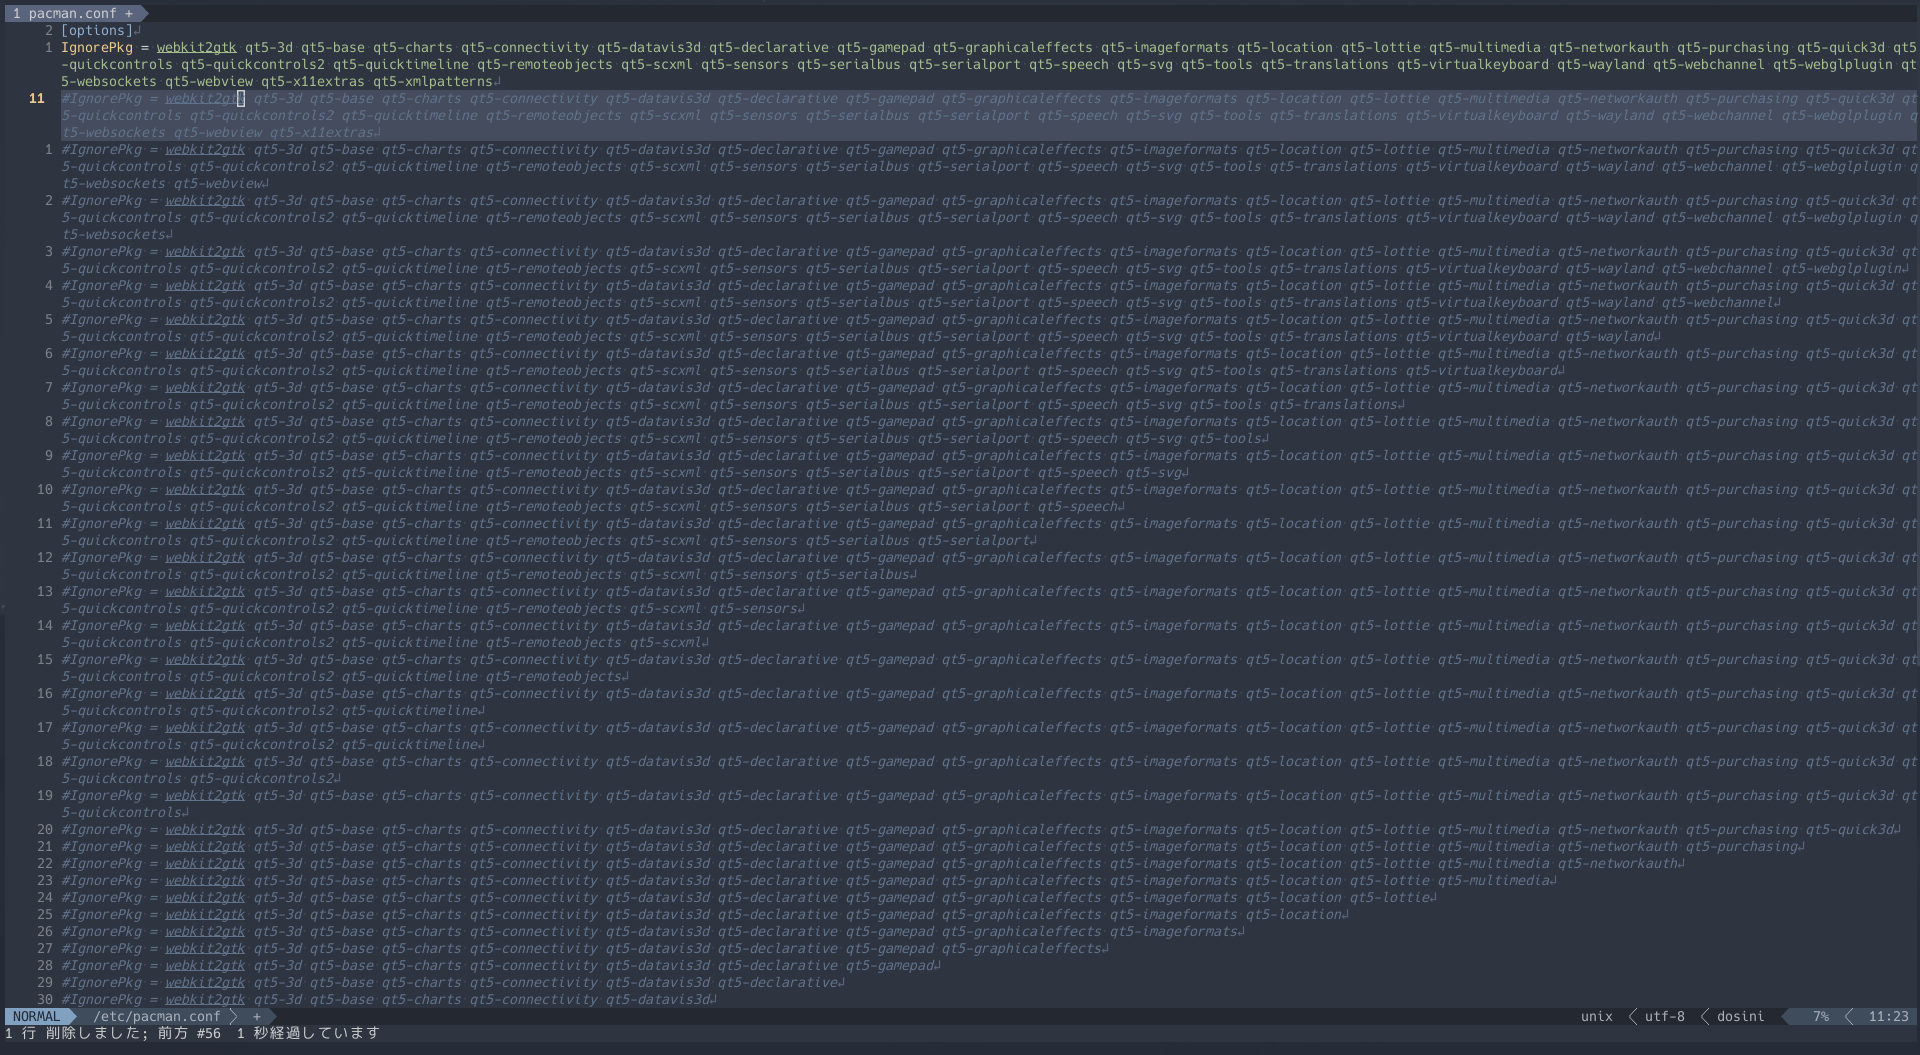Screen dimensions: 1920x1055
Task: Click the unix file format indicator
Action: 1596,1016
